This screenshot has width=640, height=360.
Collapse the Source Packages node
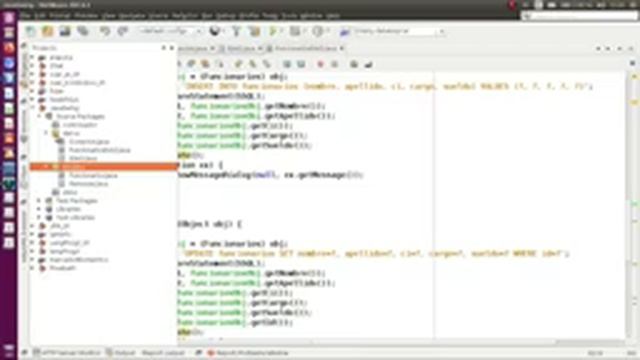tap(39, 116)
